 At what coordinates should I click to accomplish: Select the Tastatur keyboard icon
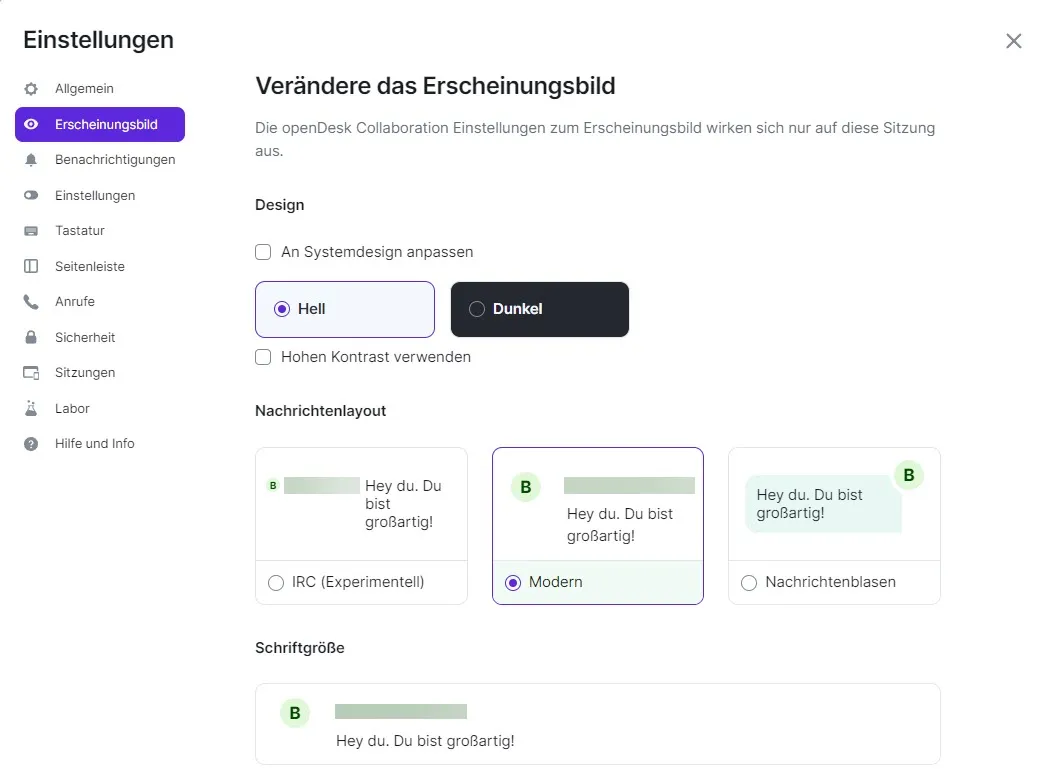31,230
